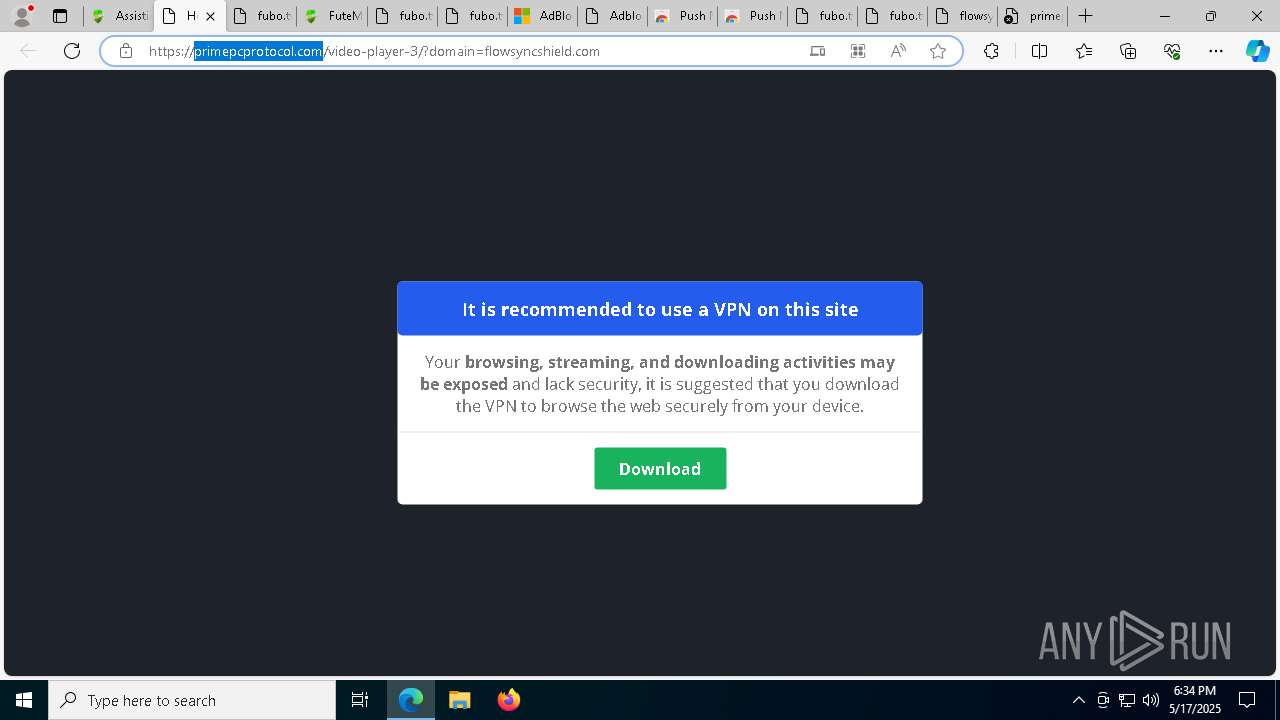
Task: Toggle split screen view
Action: click(1039, 51)
